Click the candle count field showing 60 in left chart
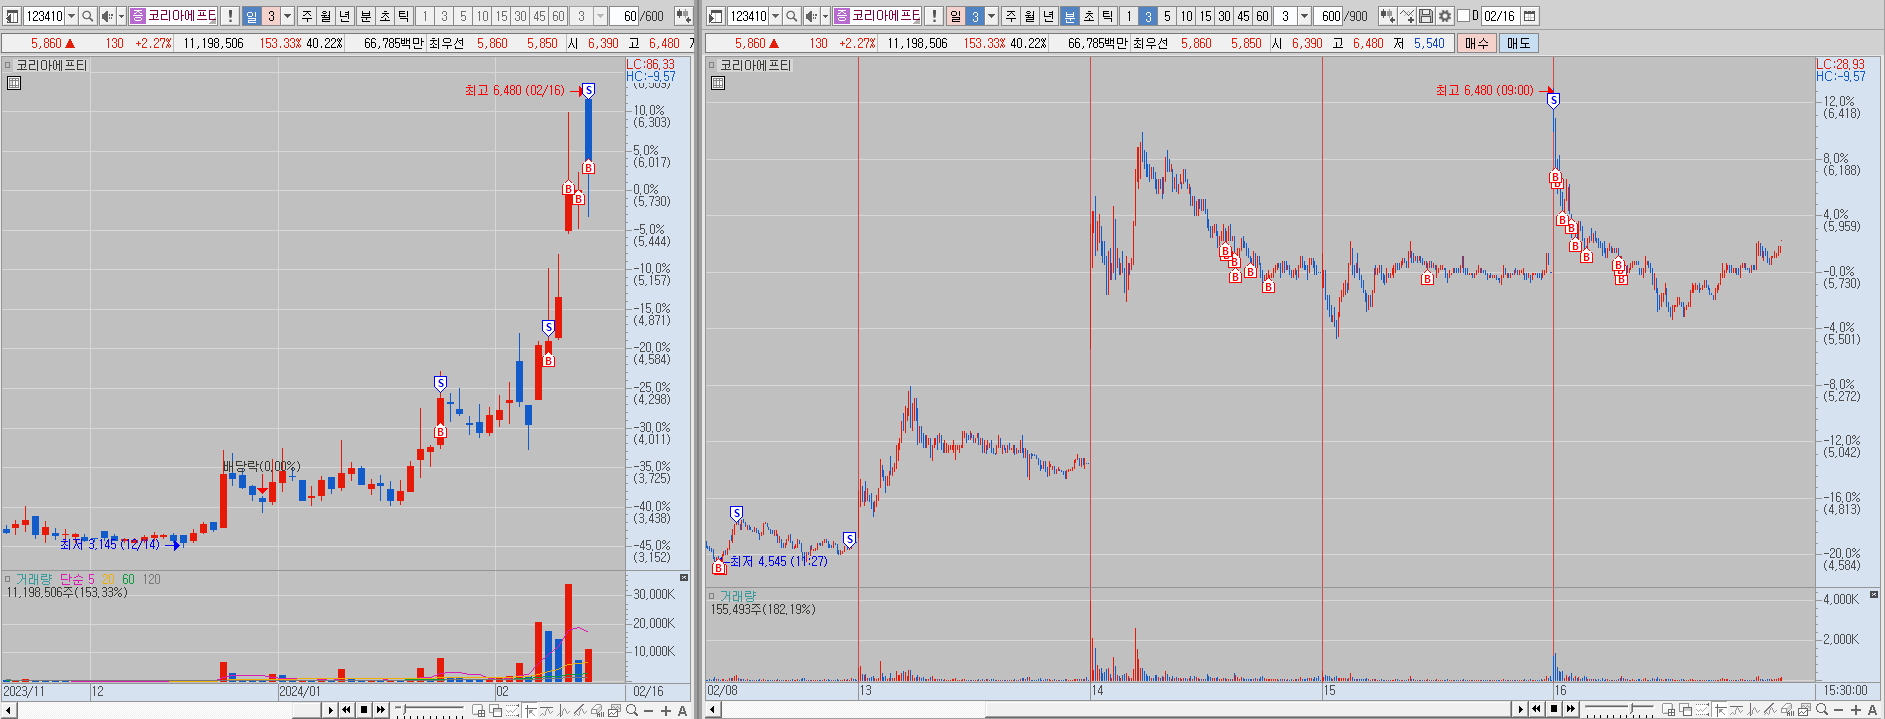This screenshot has height=719, width=1885. click(626, 16)
